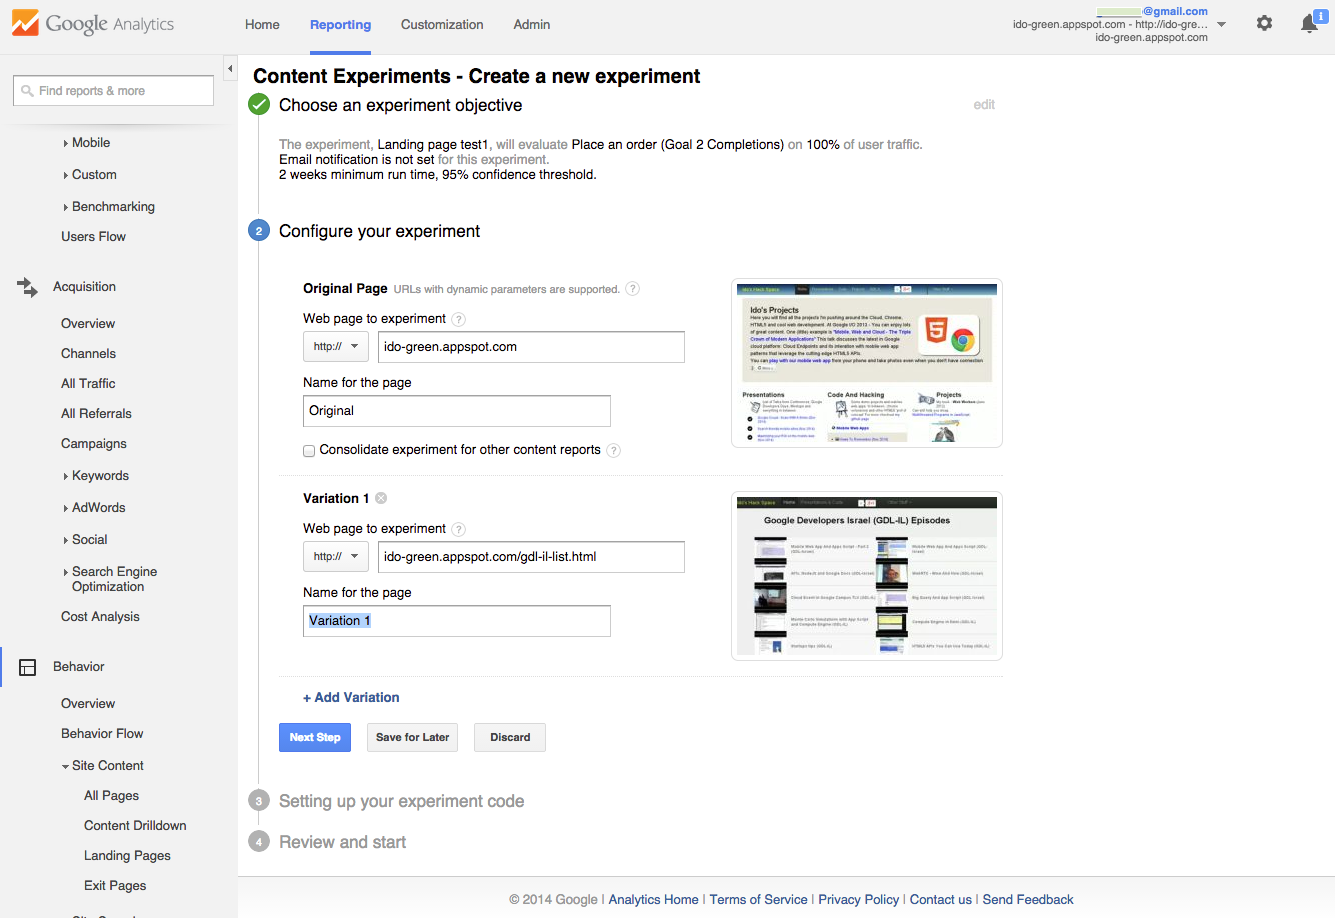Open the account selector dropdown arrow

[x=1221, y=24]
